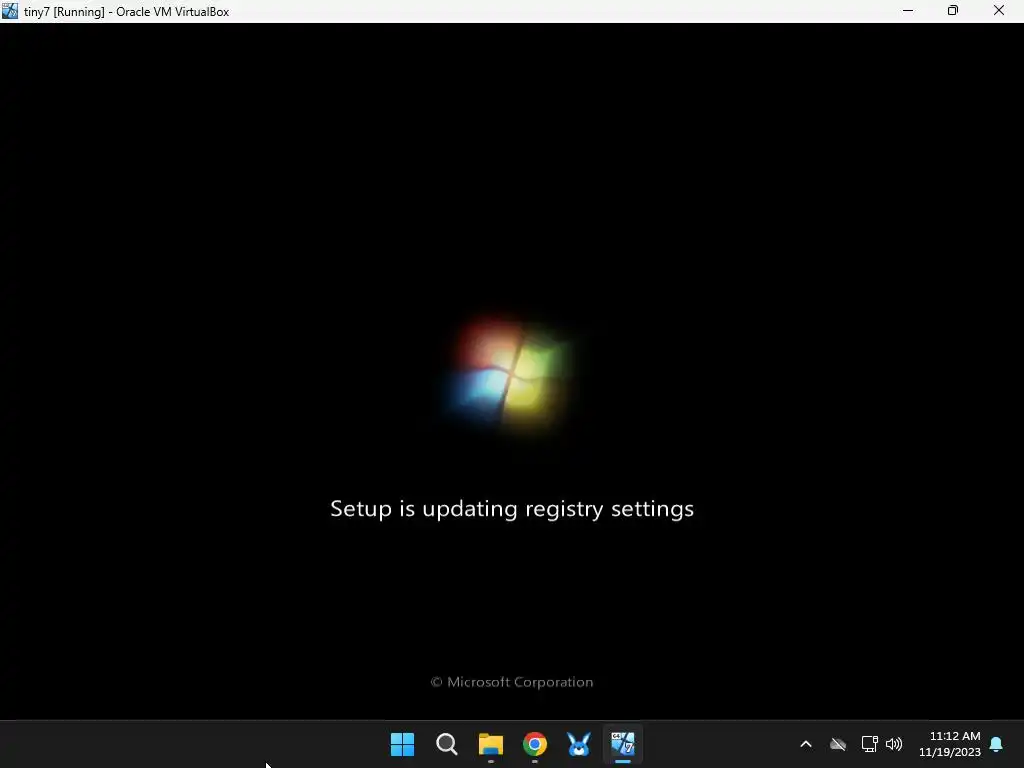Restore down the VirtualBox window
Image resolution: width=1024 pixels, height=768 pixels.
tap(953, 11)
